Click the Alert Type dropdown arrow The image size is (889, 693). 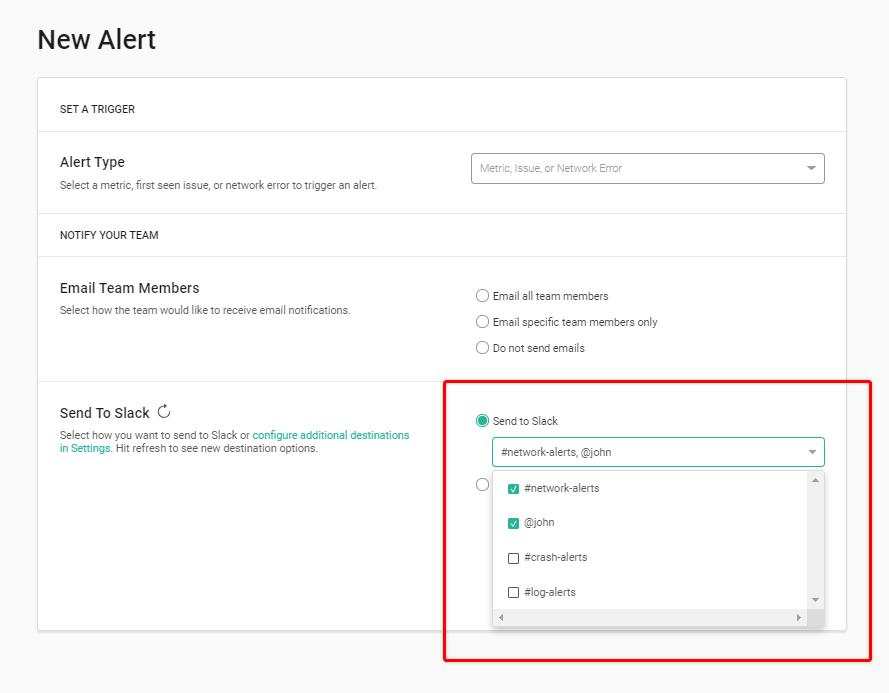click(x=811, y=168)
